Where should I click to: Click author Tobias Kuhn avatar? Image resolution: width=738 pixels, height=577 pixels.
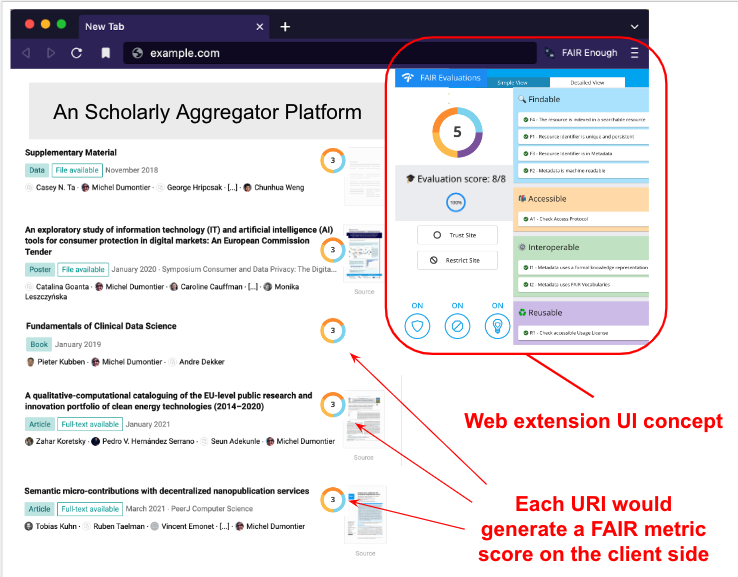tap(29, 526)
